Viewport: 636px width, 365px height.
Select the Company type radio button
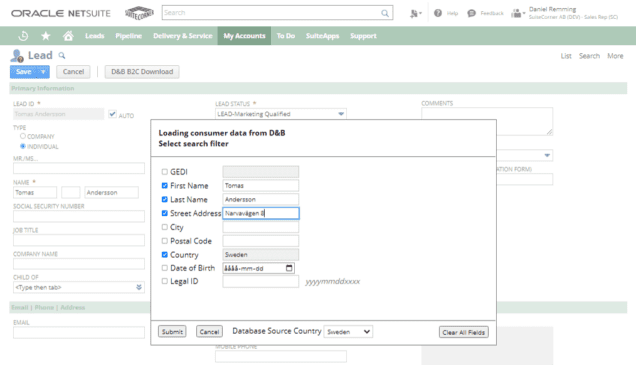point(23,136)
